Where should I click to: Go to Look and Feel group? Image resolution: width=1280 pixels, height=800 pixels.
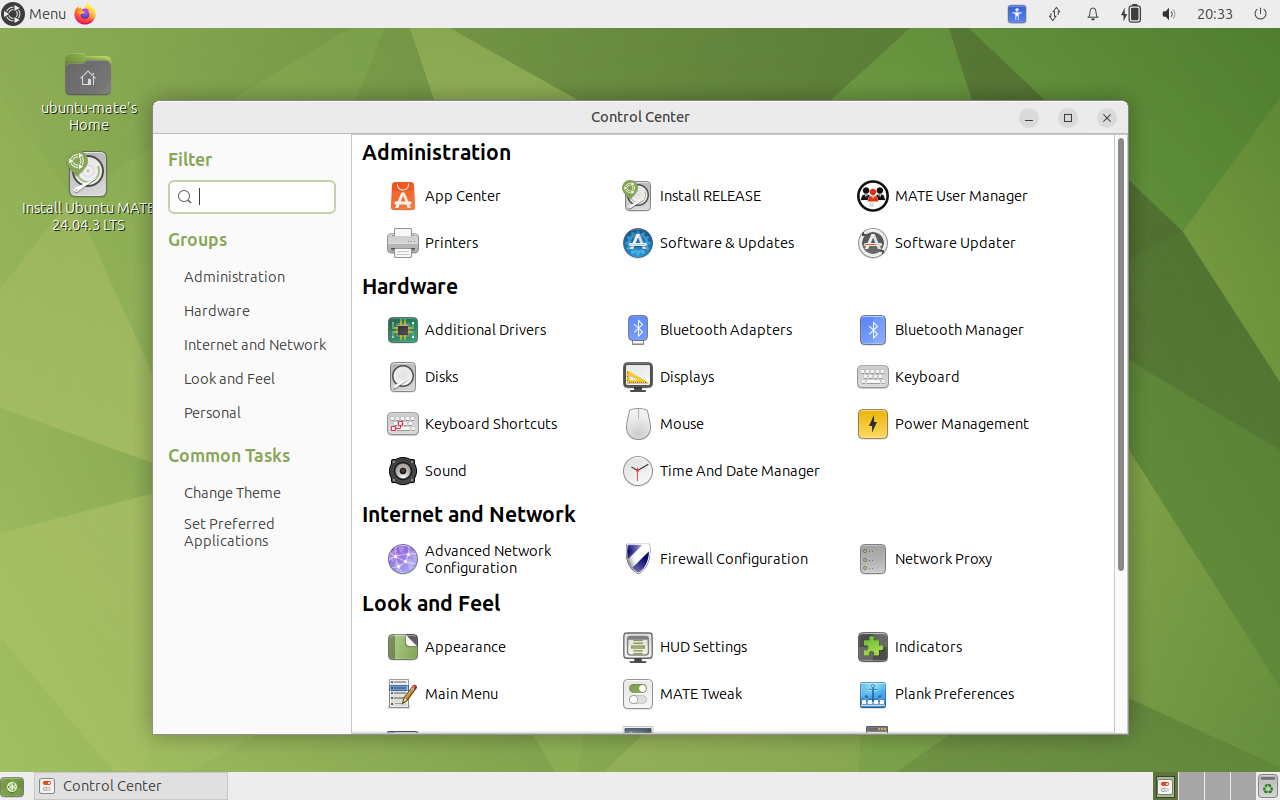pyautogui.click(x=229, y=379)
